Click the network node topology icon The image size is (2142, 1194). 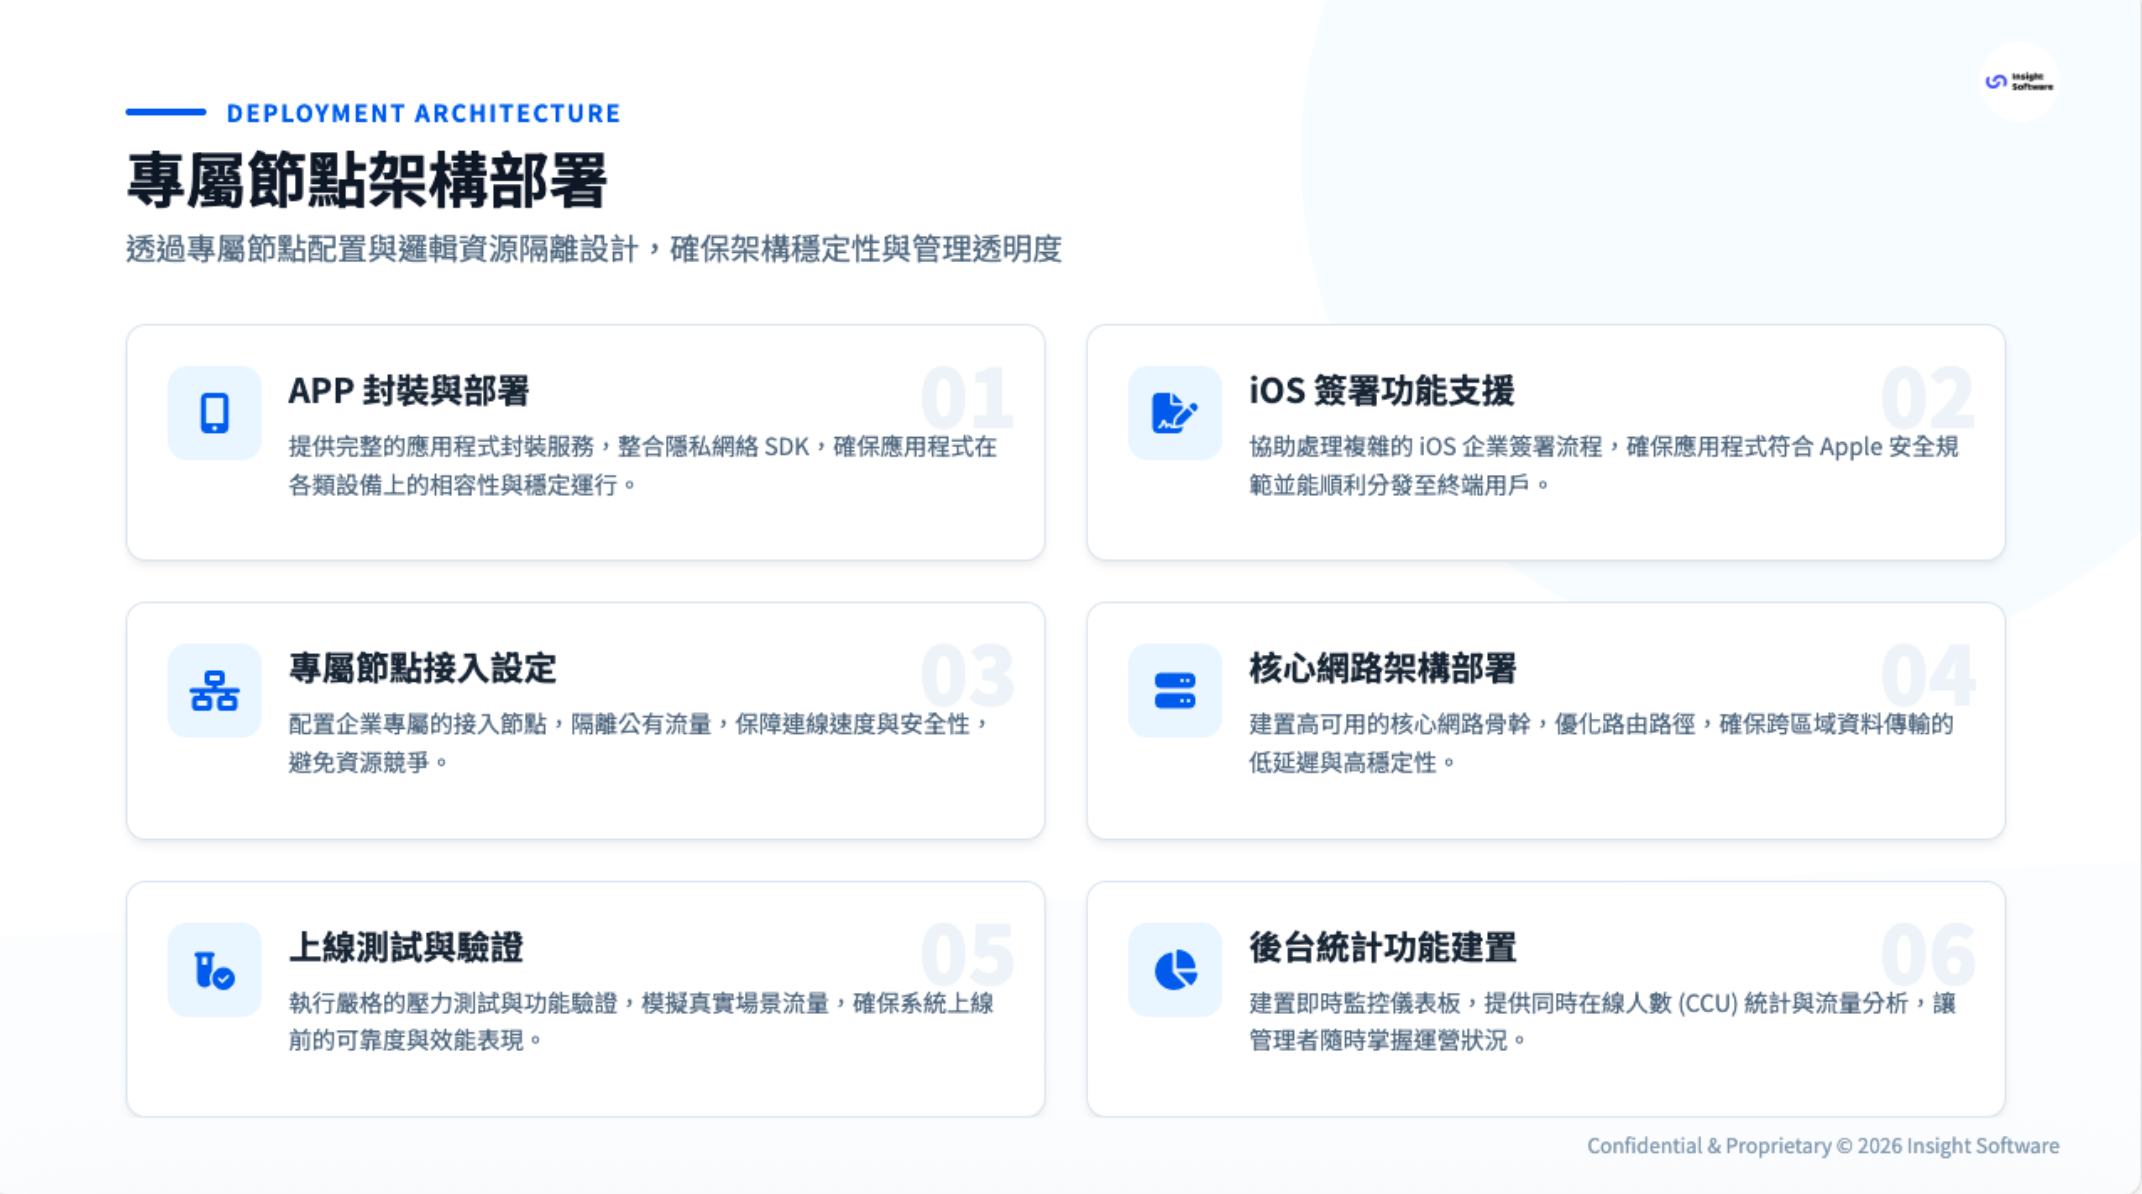coord(214,691)
